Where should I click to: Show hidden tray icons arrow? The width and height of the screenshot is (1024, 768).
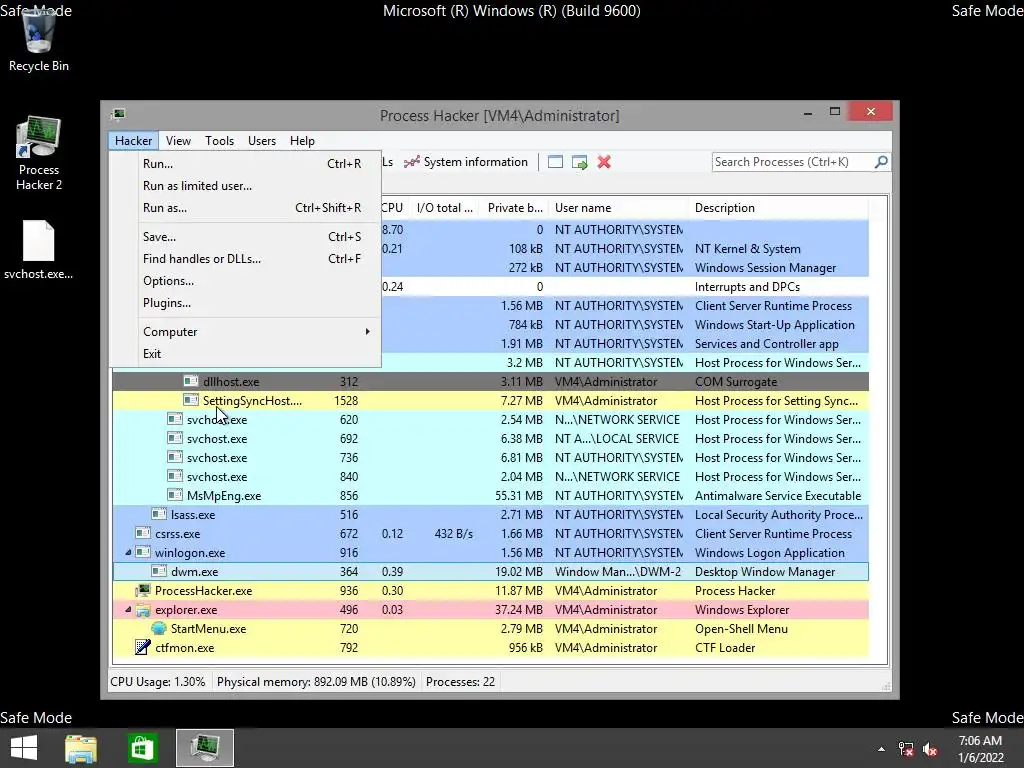pos(881,749)
